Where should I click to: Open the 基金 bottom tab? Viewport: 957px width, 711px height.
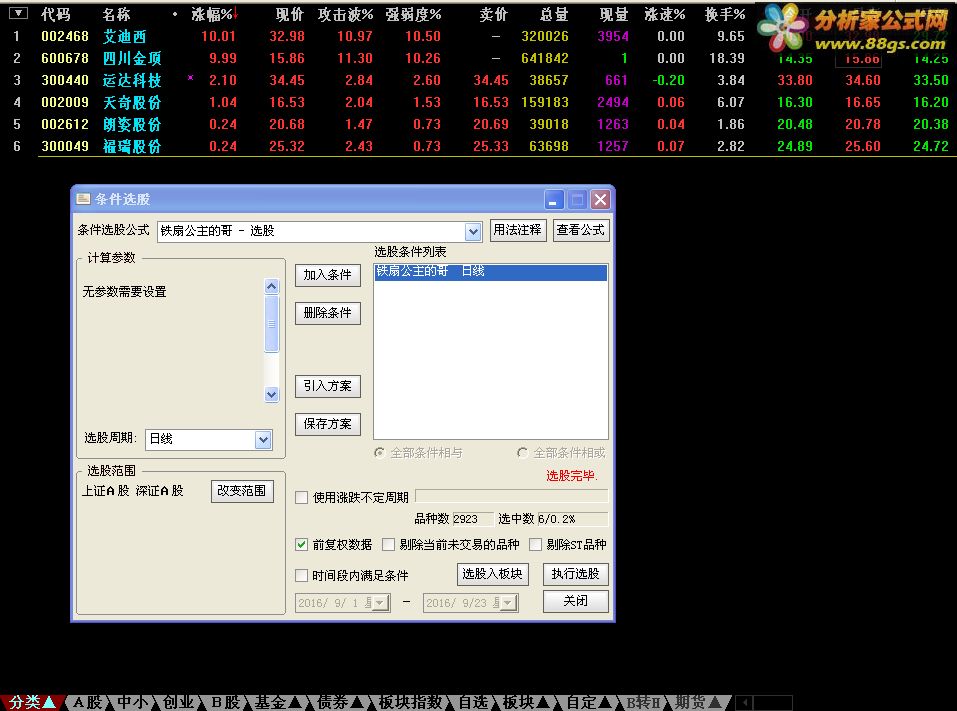pos(278,702)
